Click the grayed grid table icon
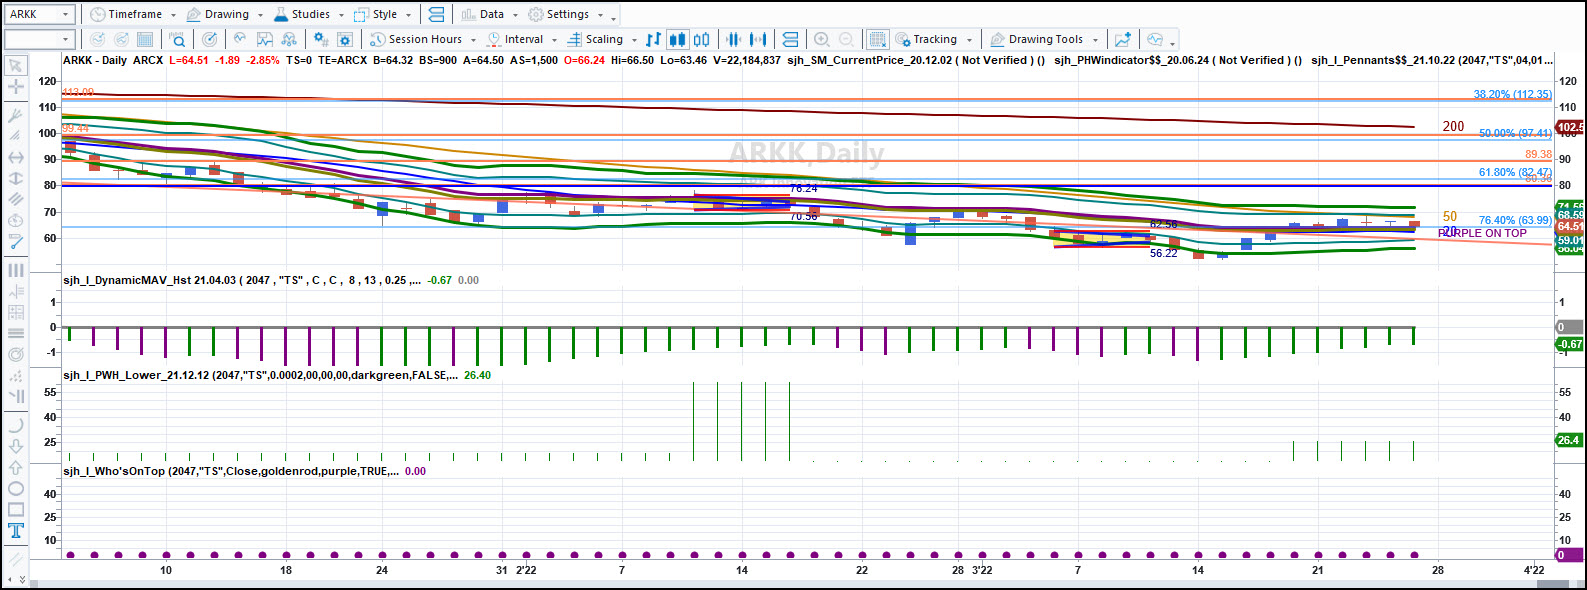The width and height of the screenshot is (1587, 590). click(x=145, y=40)
